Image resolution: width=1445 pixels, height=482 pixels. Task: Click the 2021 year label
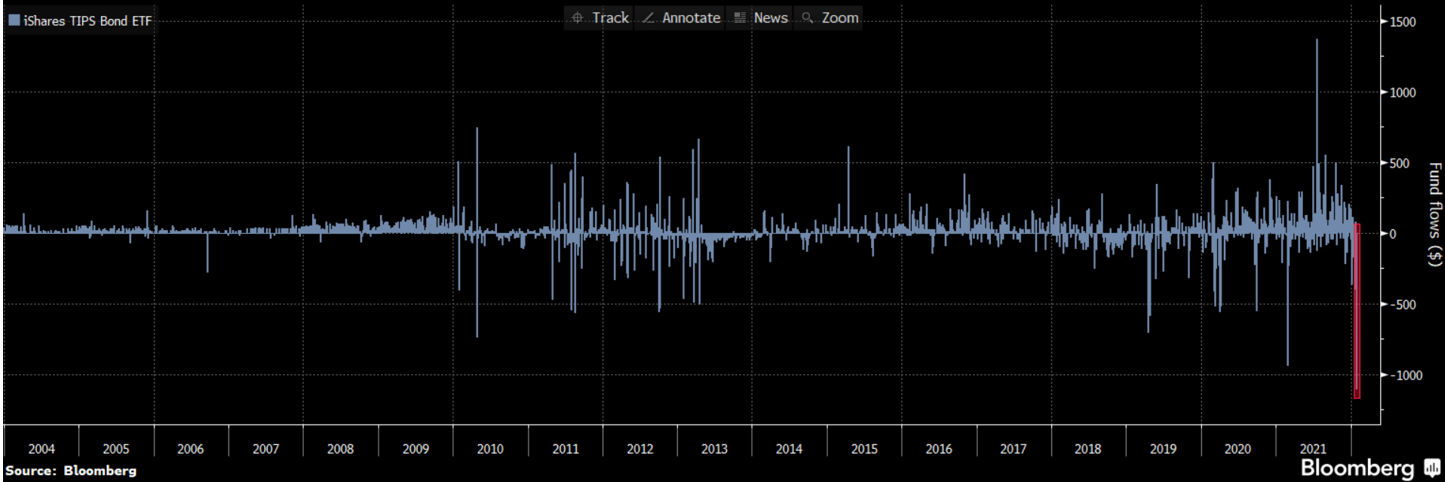(1314, 449)
